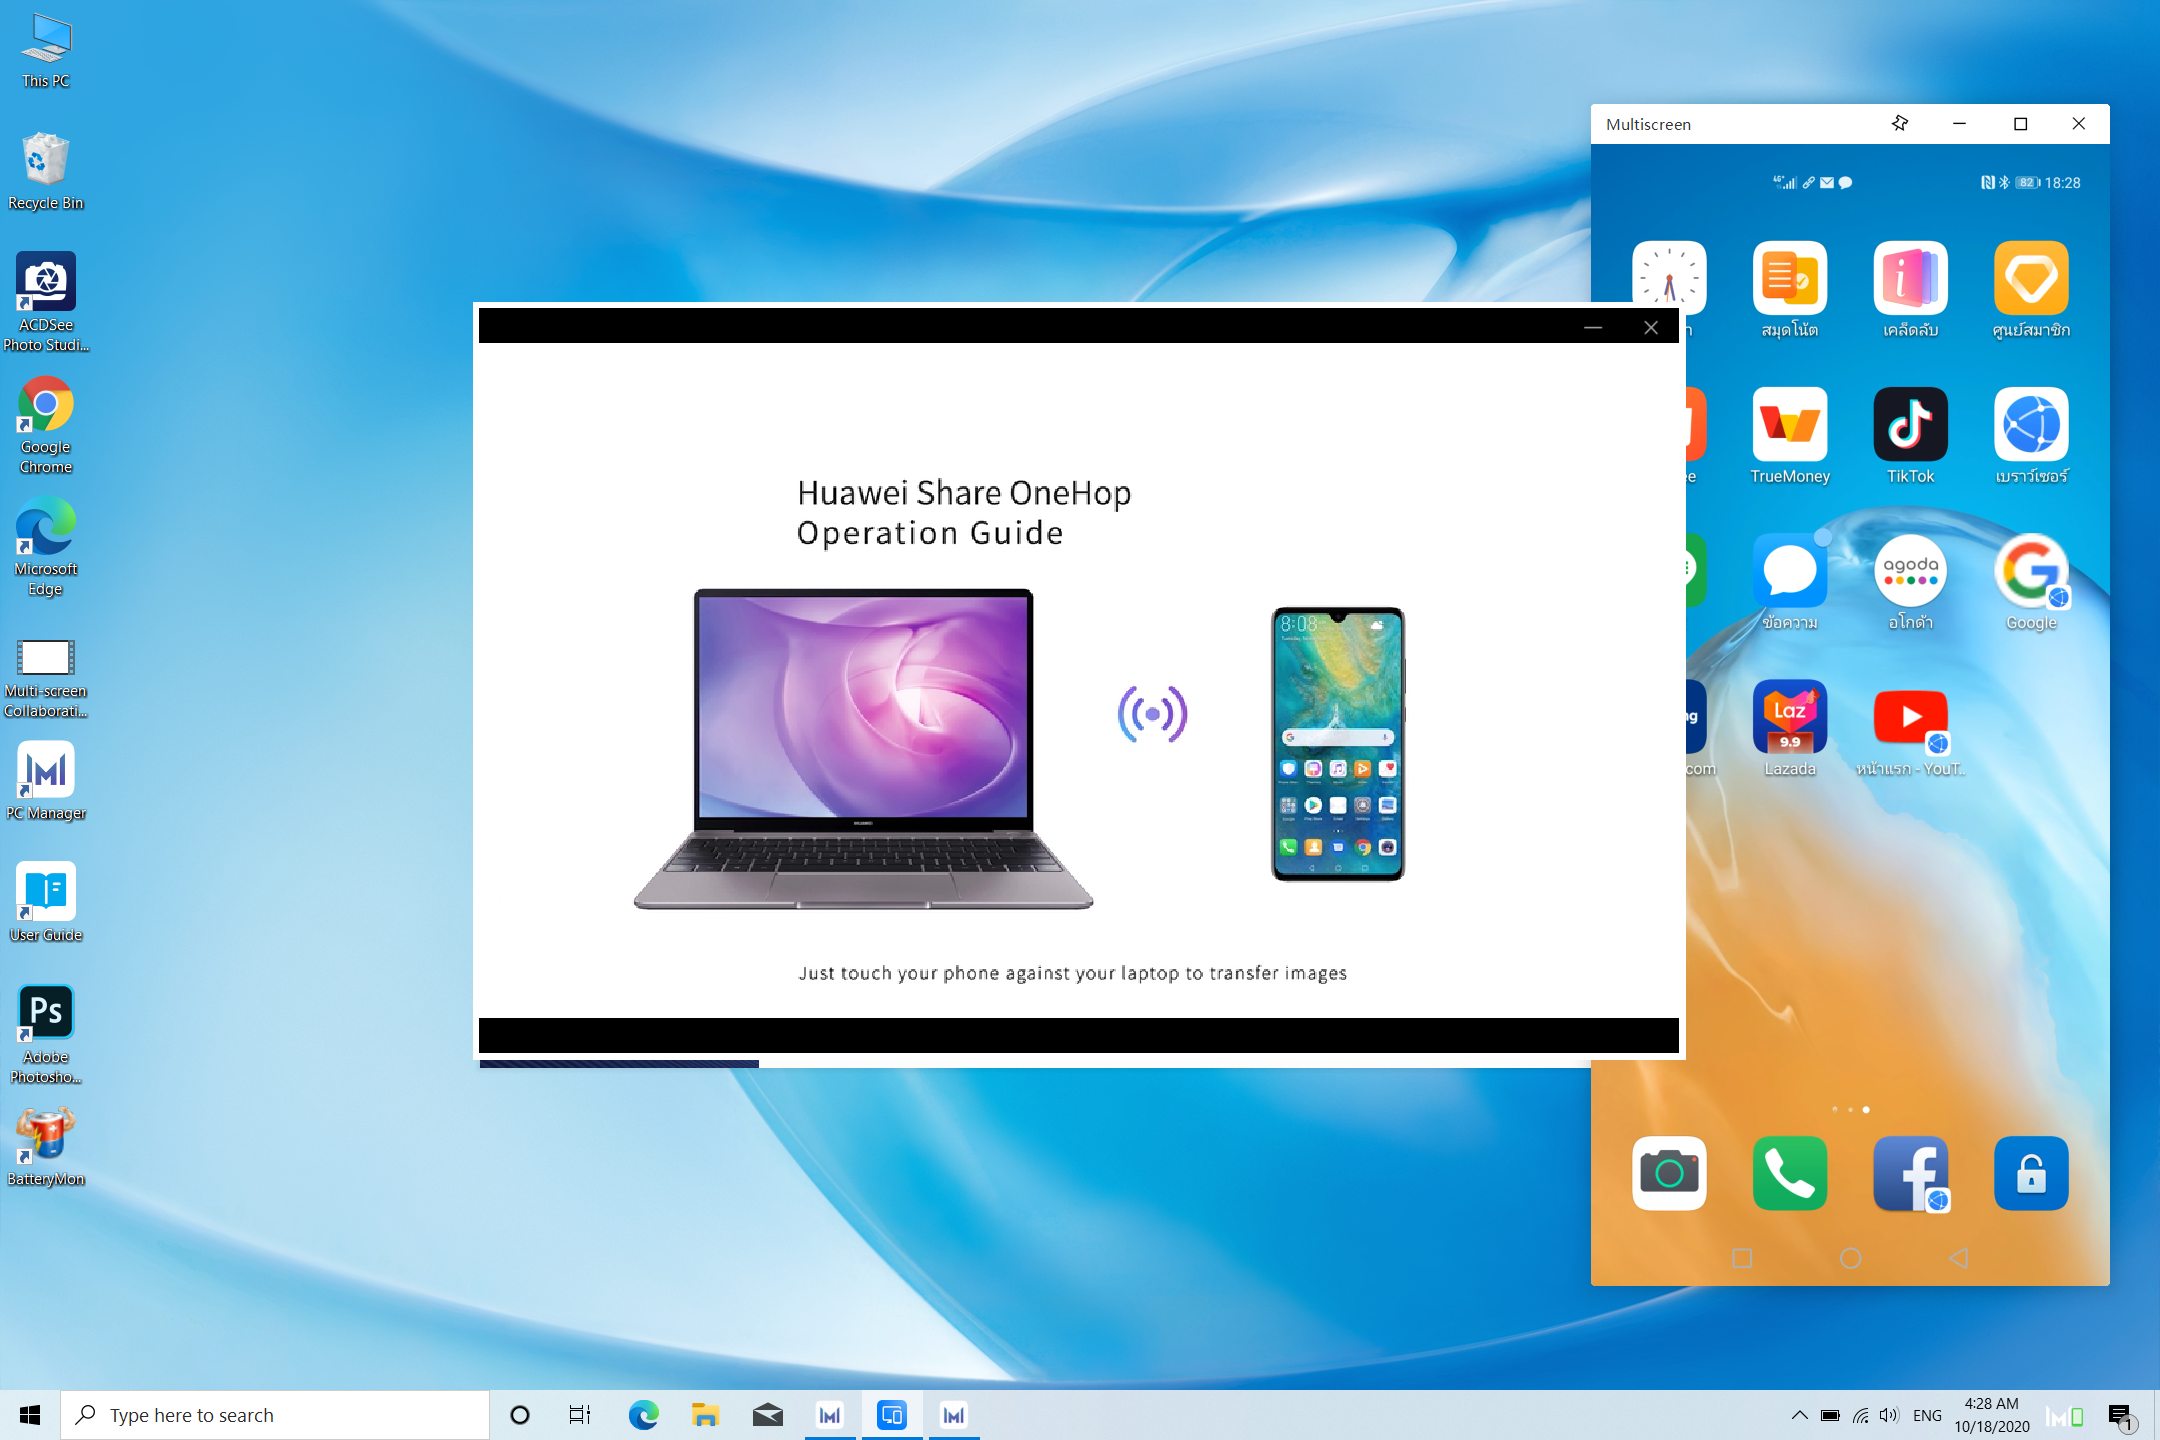Tap the phone's home circle button
2160x1440 pixels.
click(x=1851, y=1258)
